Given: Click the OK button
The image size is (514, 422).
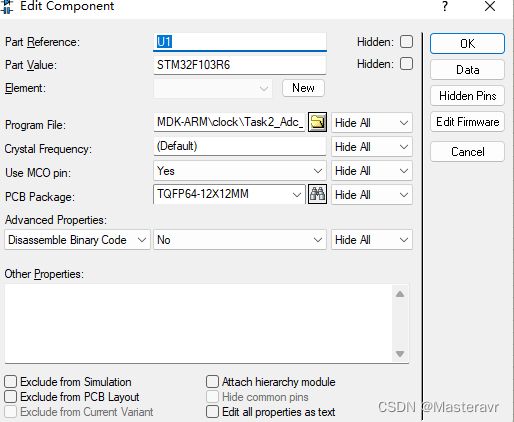Looking at the screenshot, I should (467, 43).
